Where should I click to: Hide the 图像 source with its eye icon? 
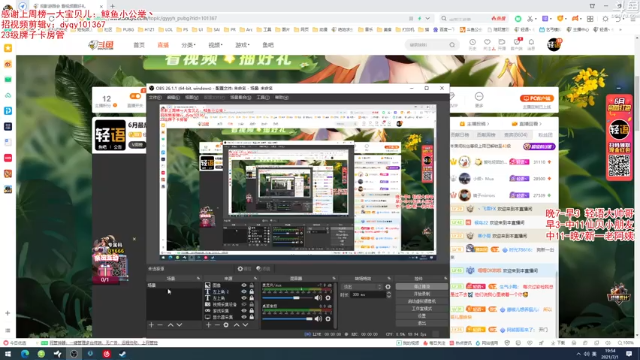click(244, 286)
